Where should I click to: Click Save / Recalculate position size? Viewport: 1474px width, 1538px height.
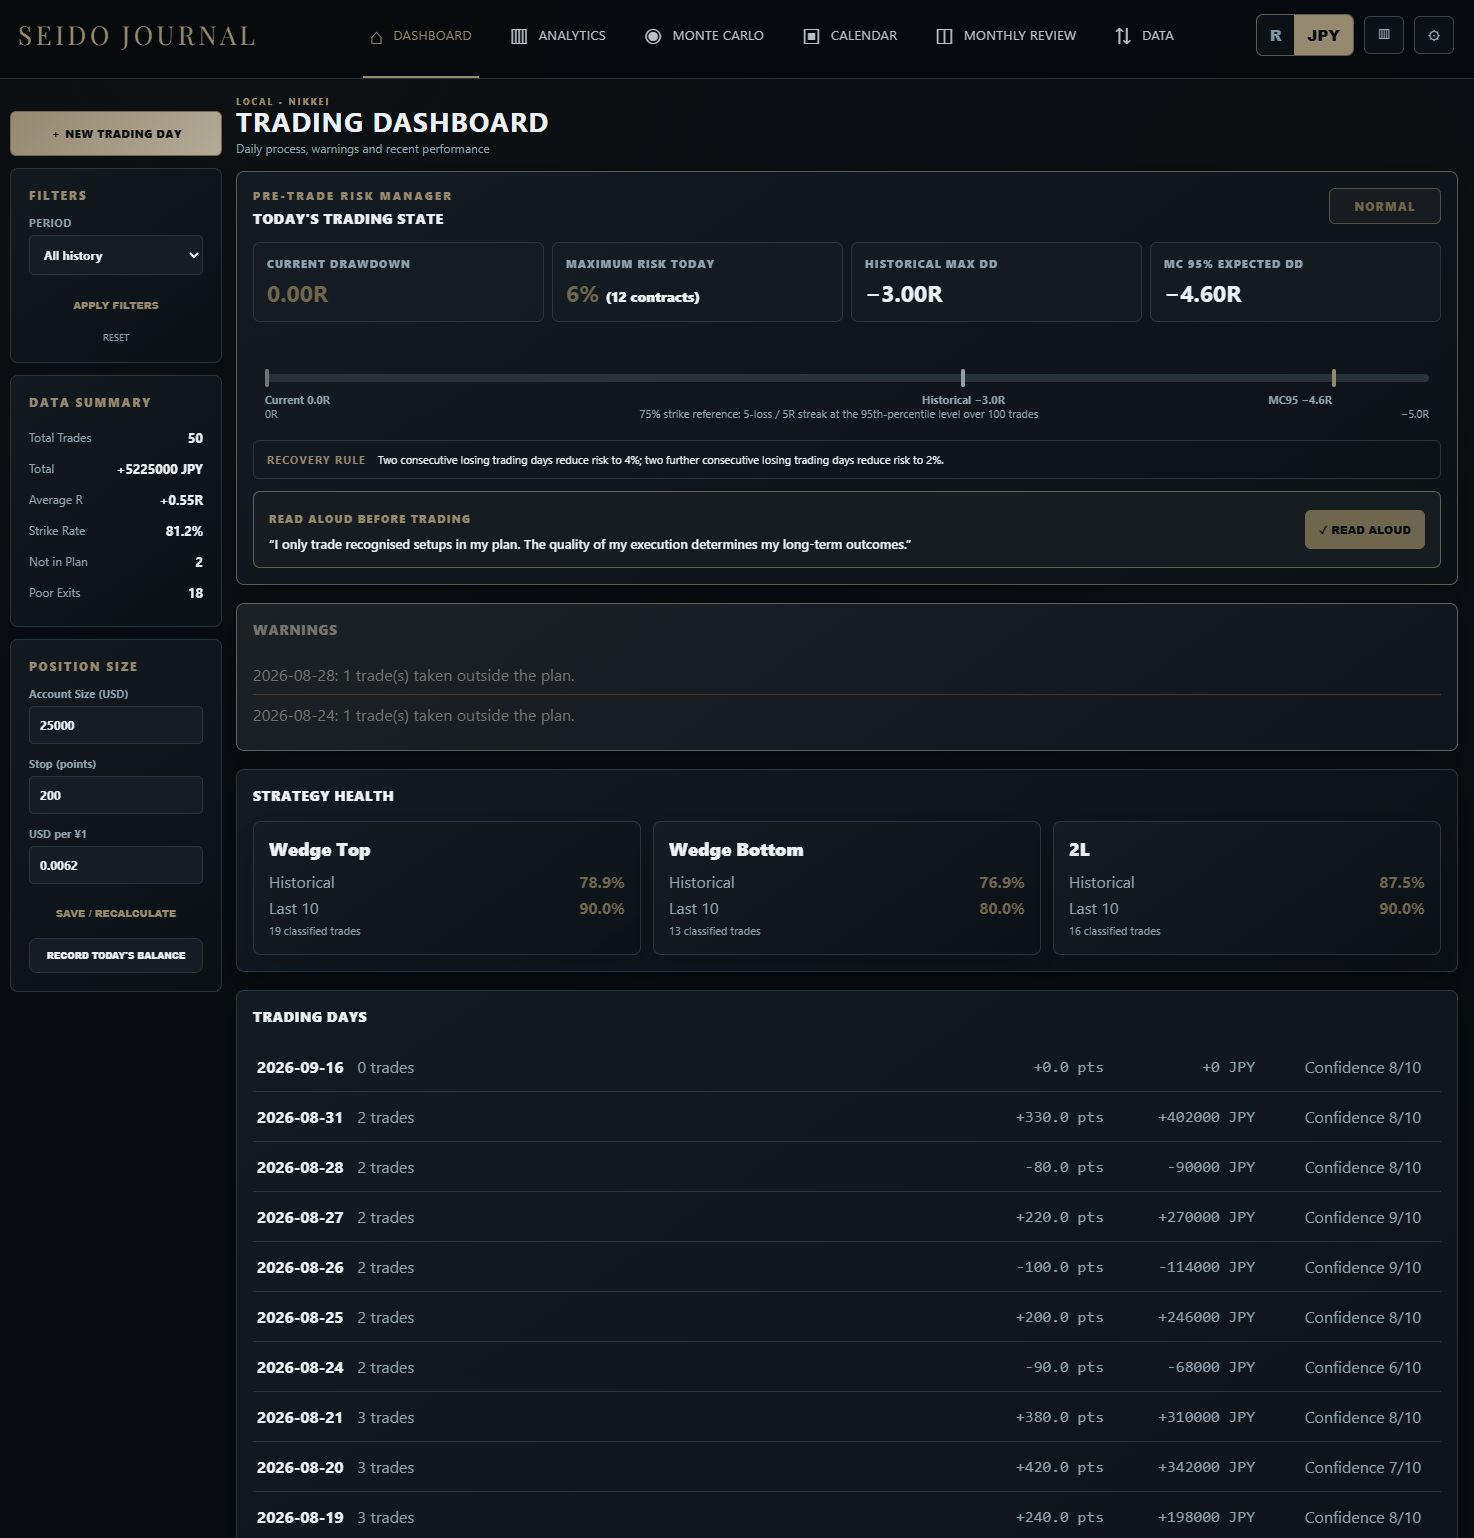pos(116,913)
